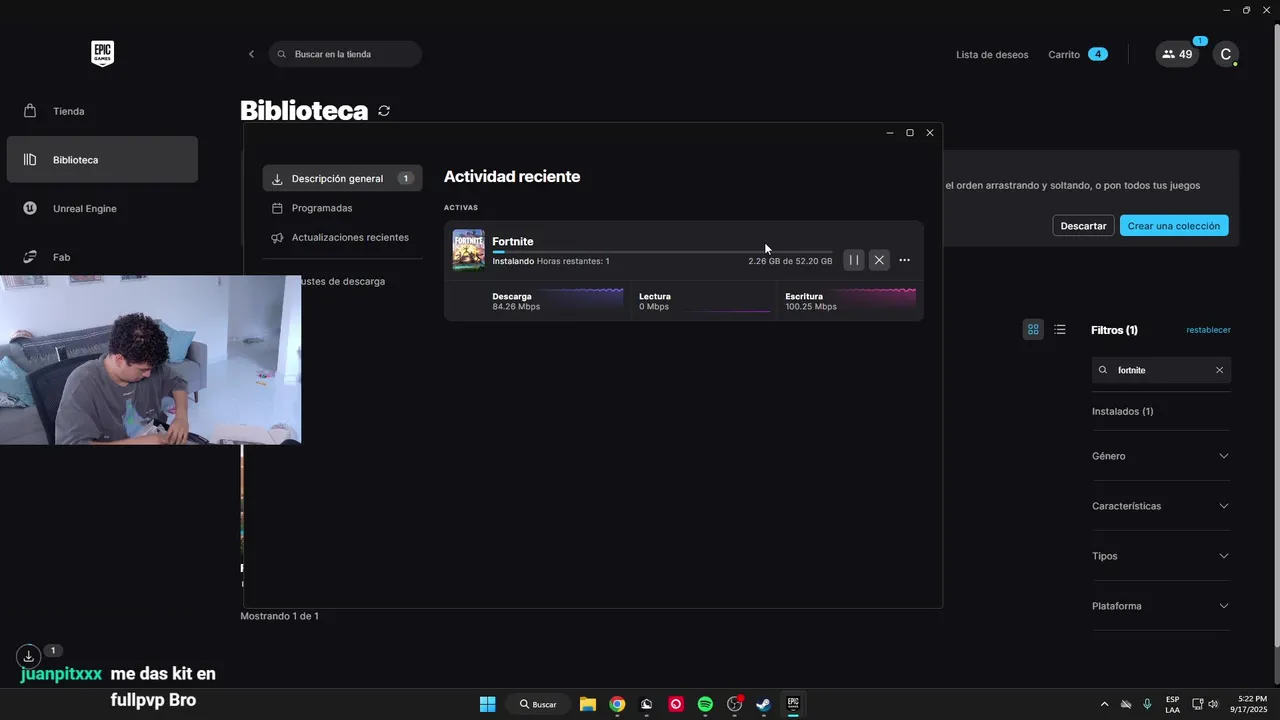
Task: Click Epic Games Launcher taskbar icon
Action: tap(793, 704)
